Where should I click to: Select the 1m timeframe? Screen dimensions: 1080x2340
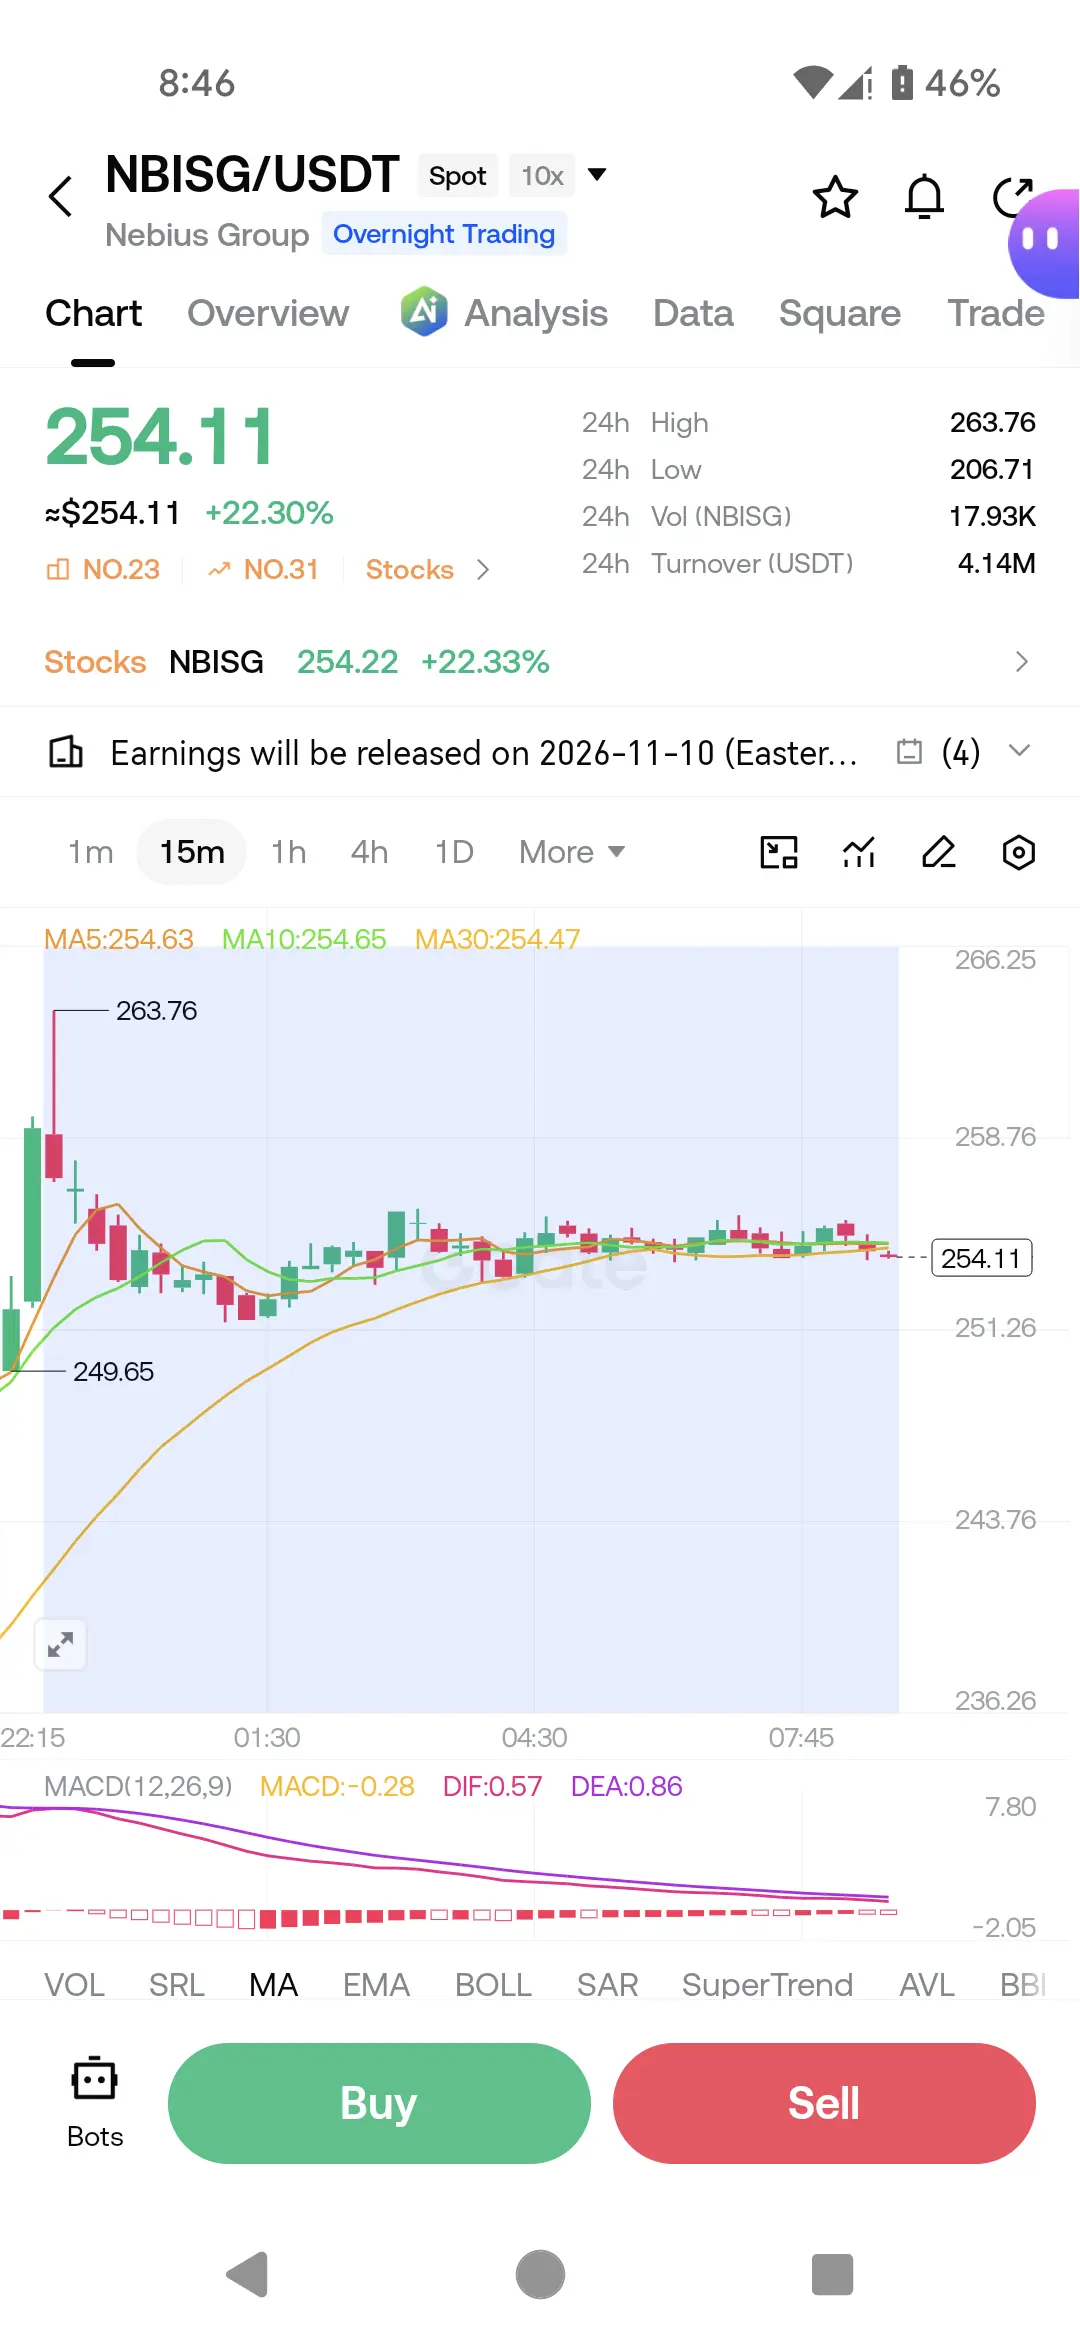pos(90,852)
